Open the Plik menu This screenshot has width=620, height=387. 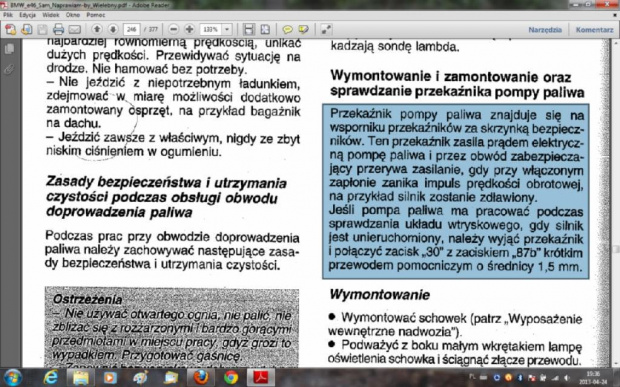click(8, 15)
